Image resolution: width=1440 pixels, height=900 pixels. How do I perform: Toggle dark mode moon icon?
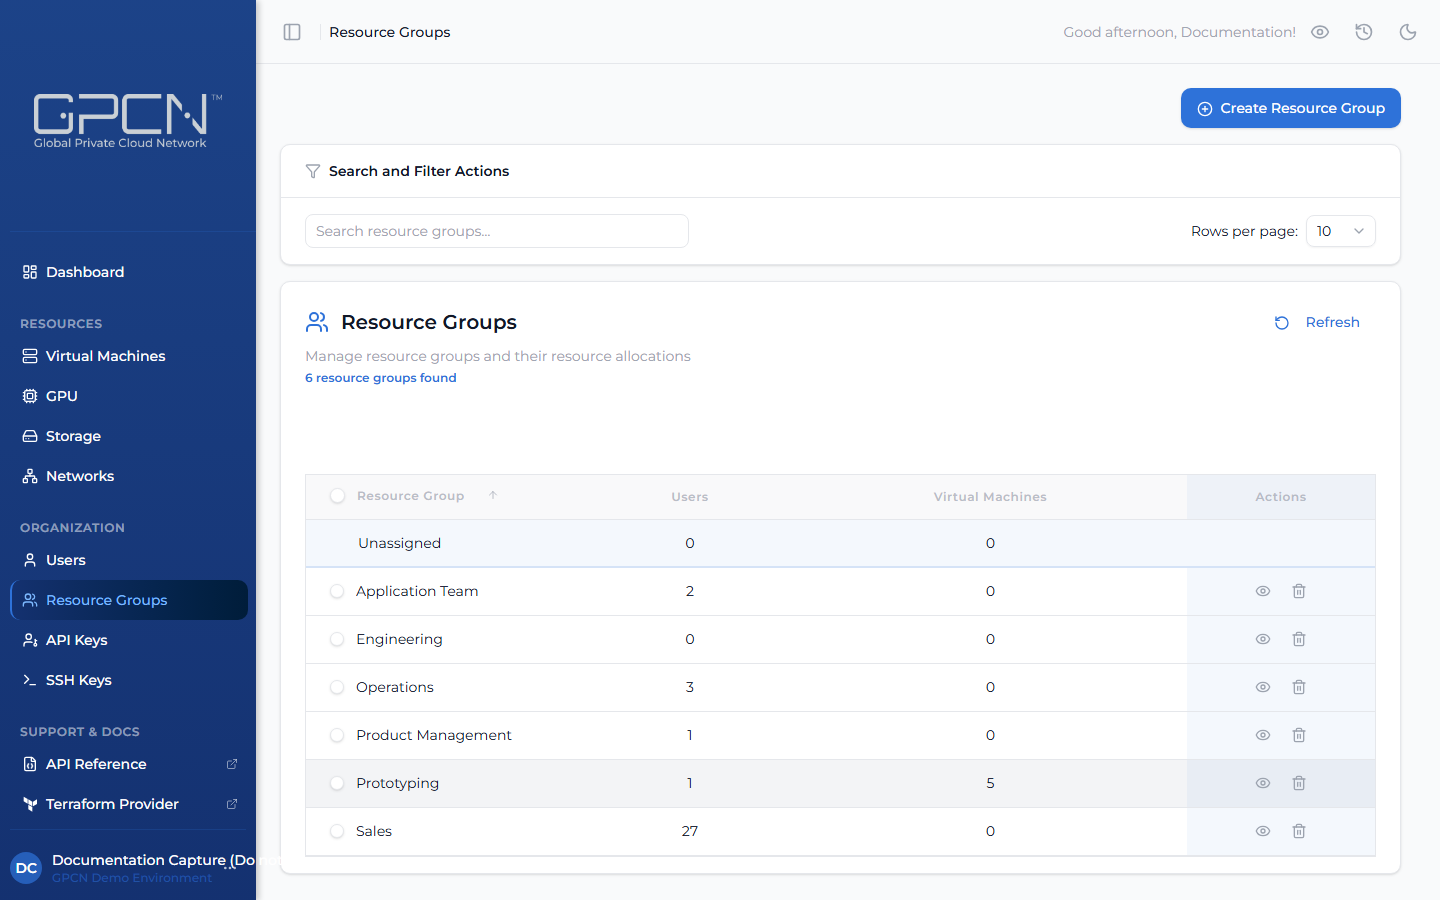click(x=1408, y=32)
